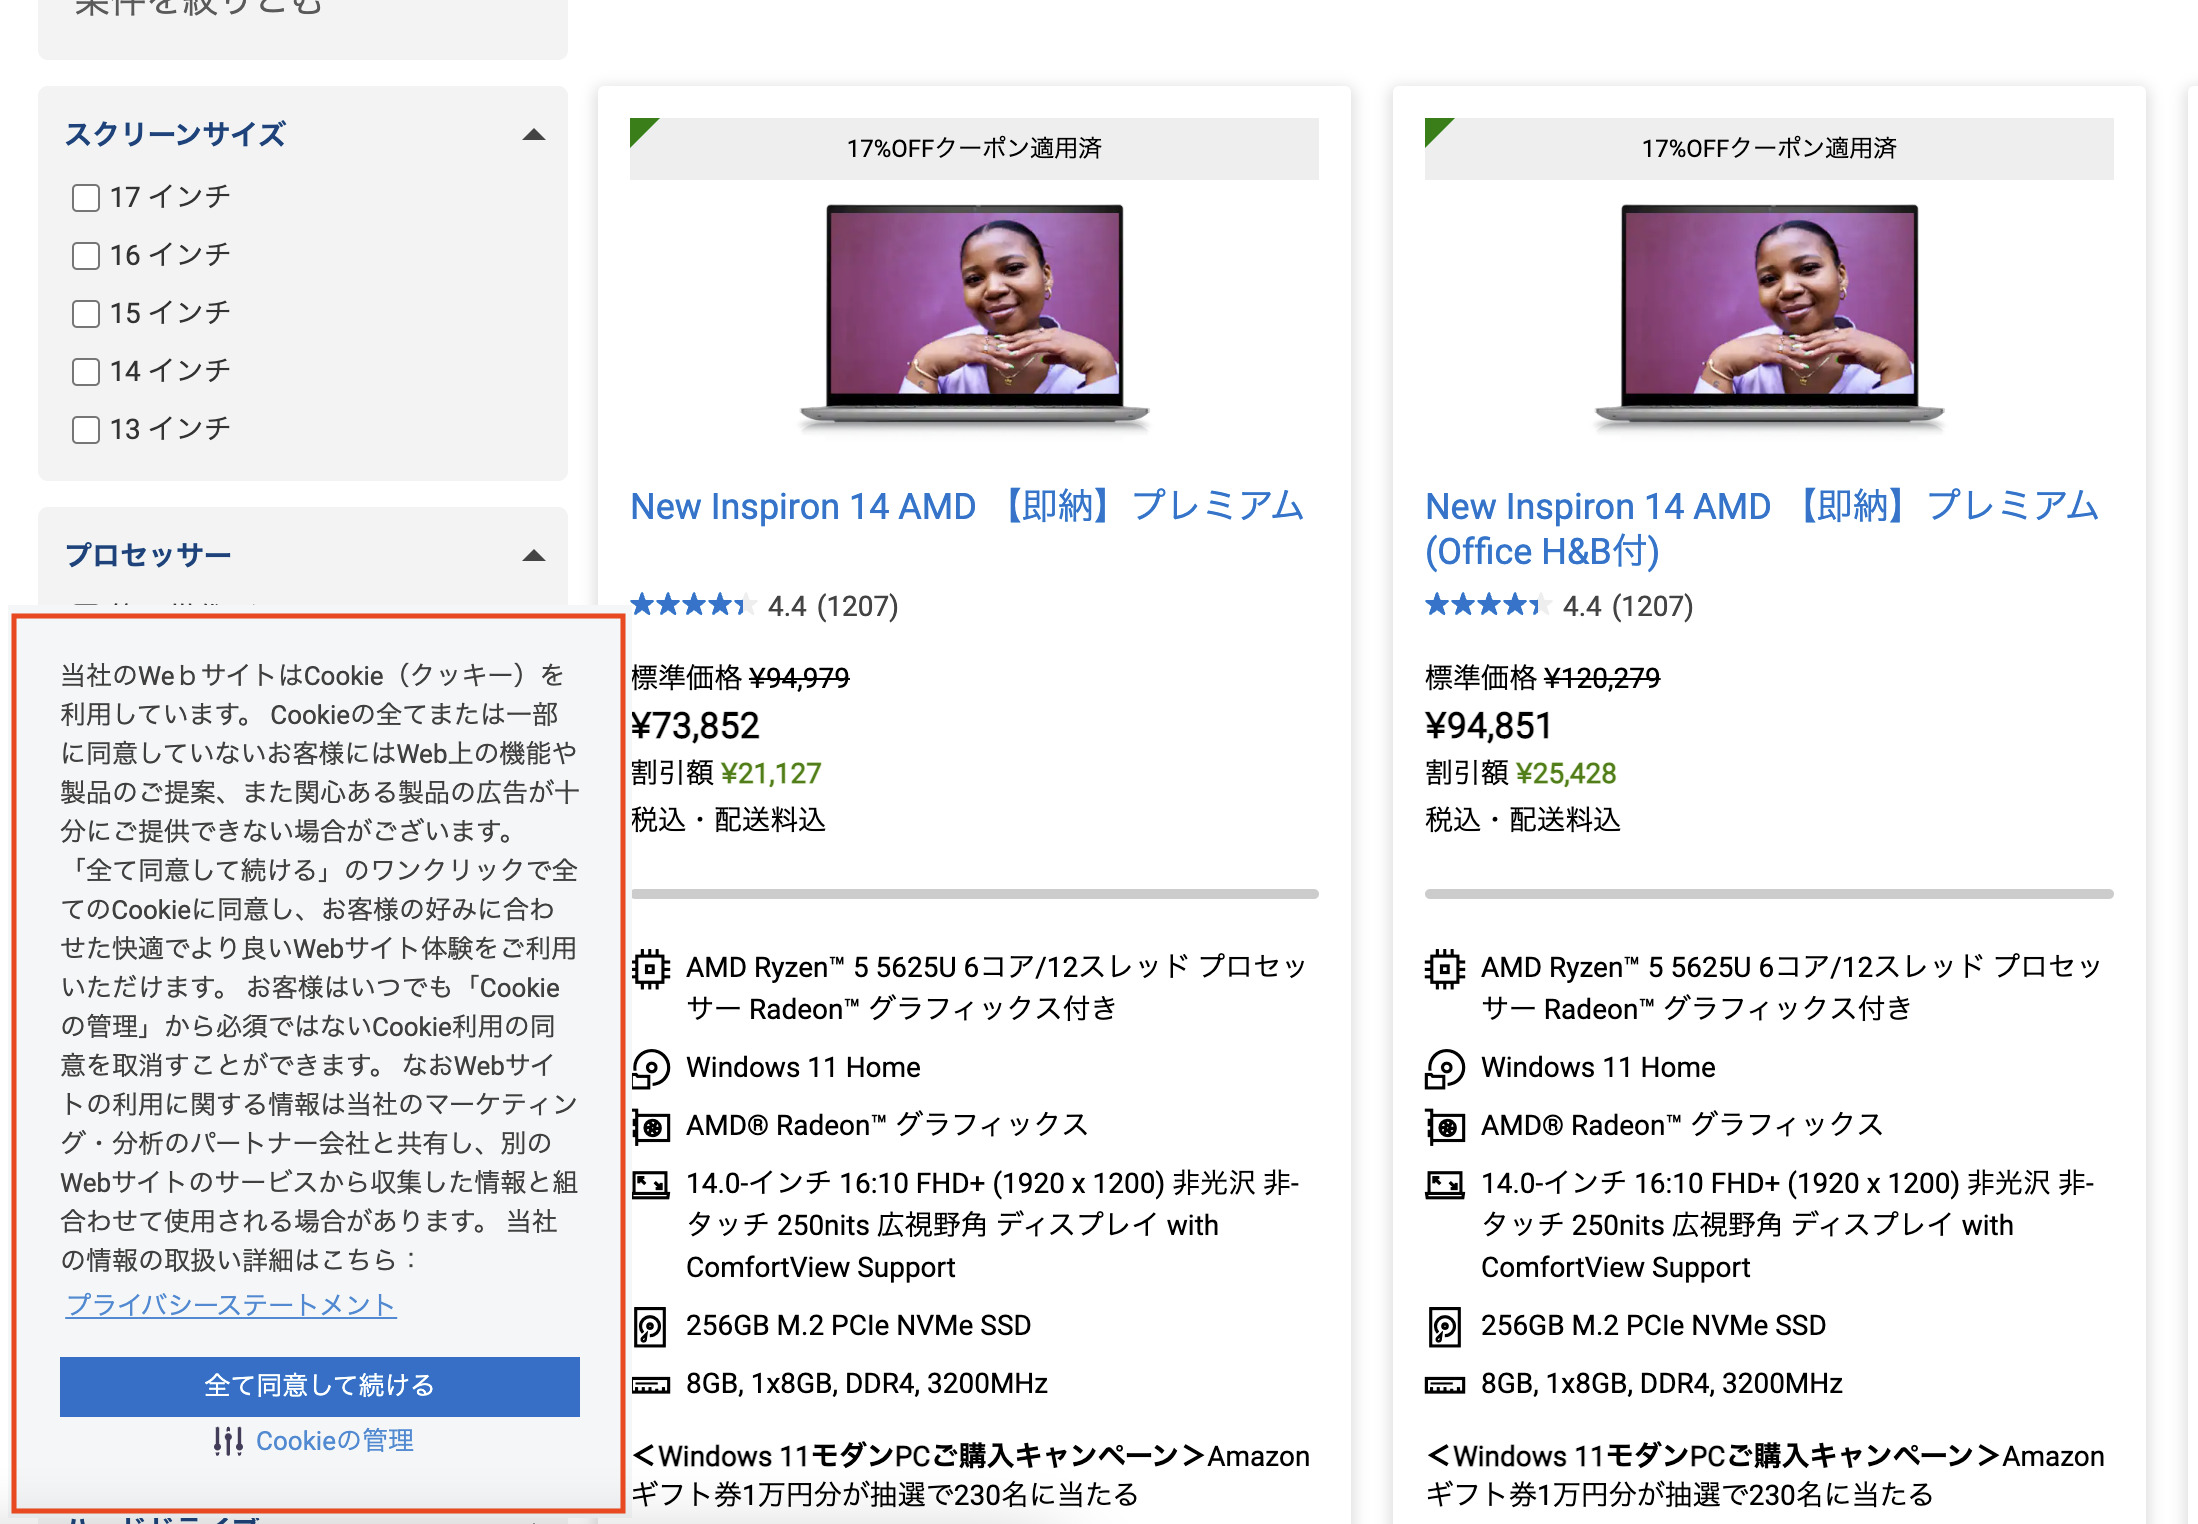This screenshot has height=1524, width=2198.
Task: Click Radeon graphics card icon, first product
Action: [x=650, y=1127]
